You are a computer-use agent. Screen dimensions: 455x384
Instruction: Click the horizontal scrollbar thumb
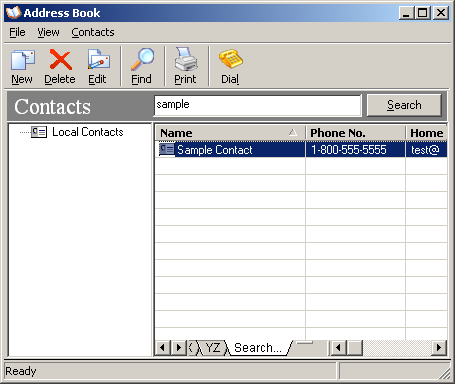point(355,348)
